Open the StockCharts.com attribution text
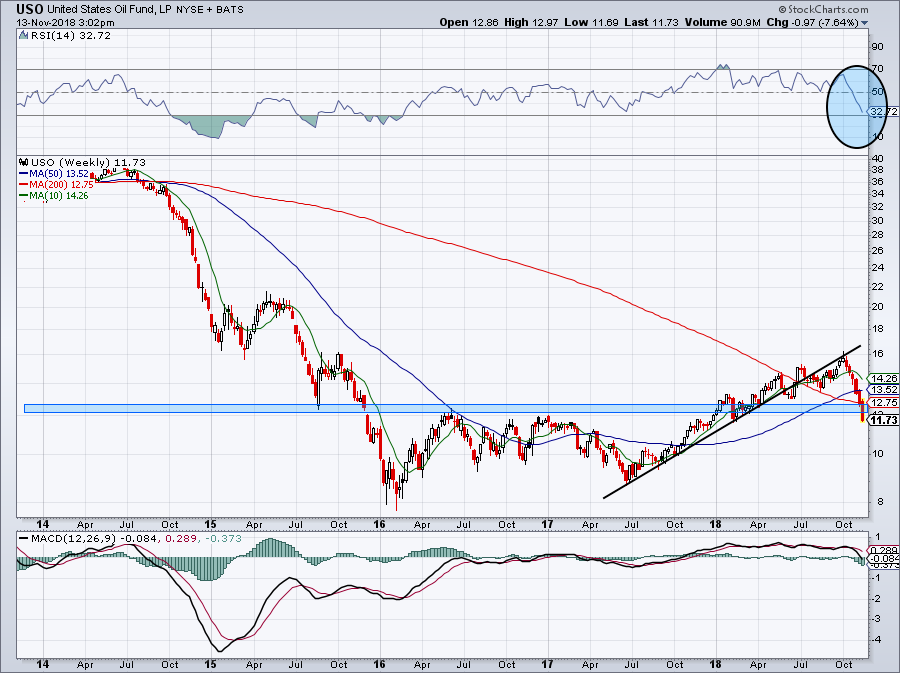900x673 pixels. [824, 9]
